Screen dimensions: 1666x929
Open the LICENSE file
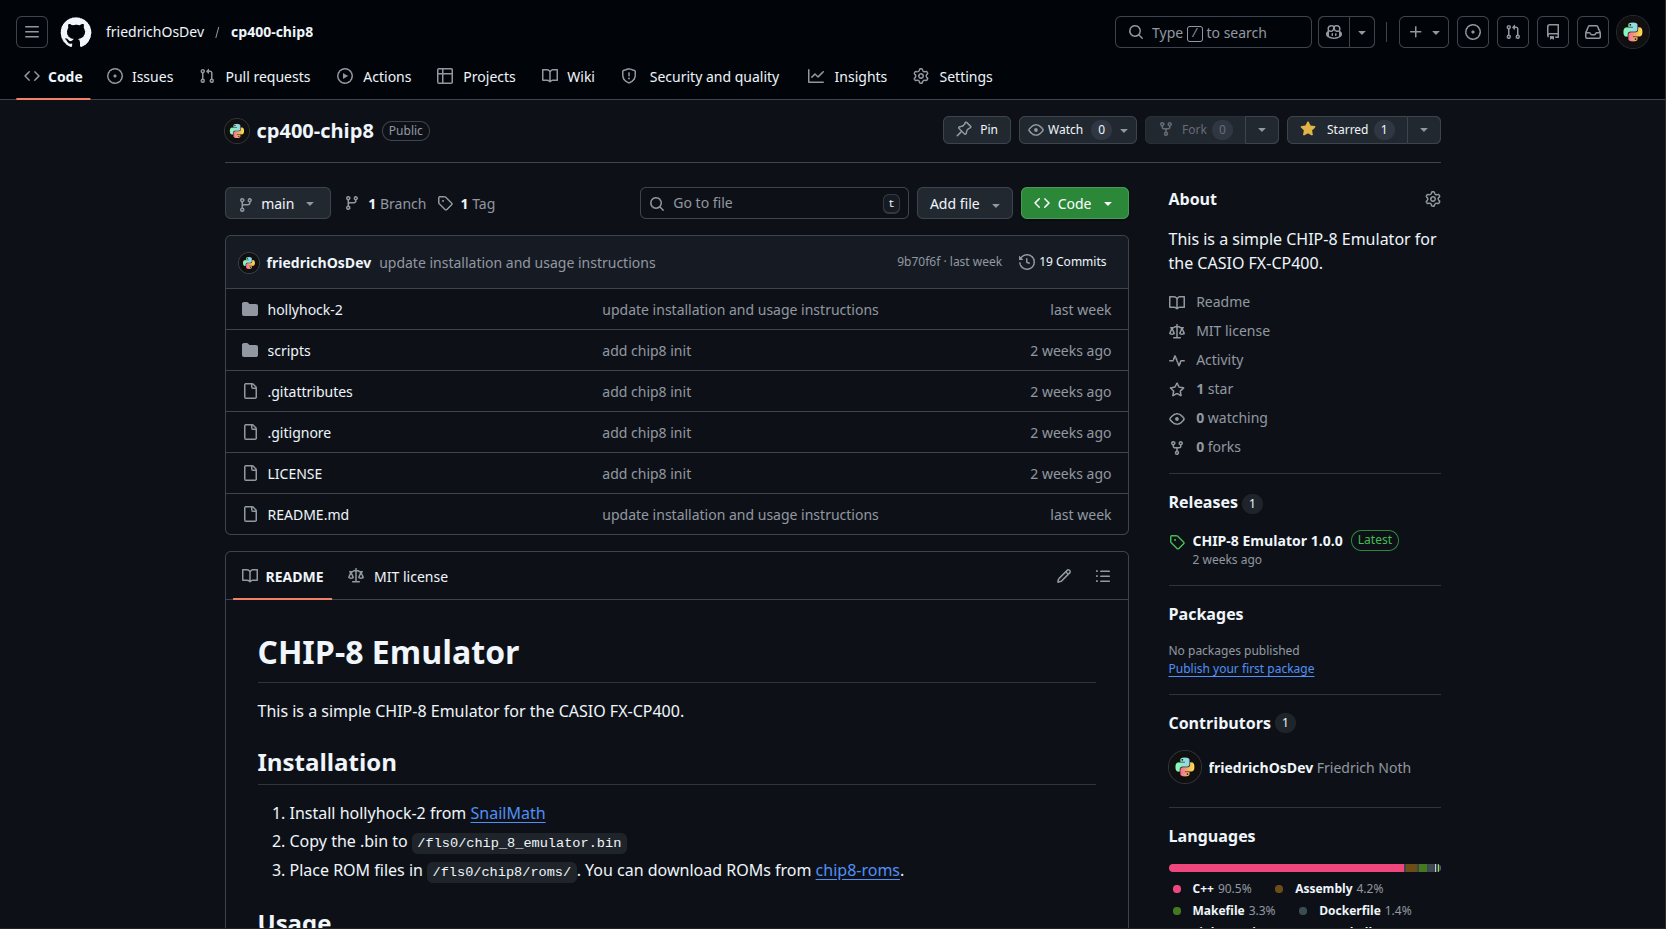[x=295, y=474]
